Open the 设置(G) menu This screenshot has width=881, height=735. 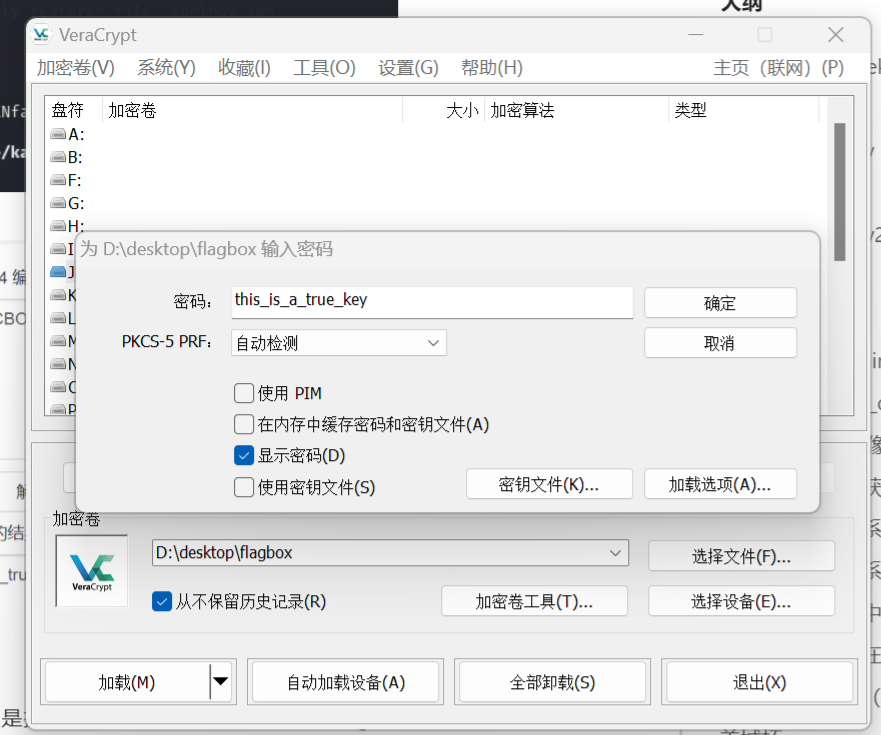tap(408, 68)
